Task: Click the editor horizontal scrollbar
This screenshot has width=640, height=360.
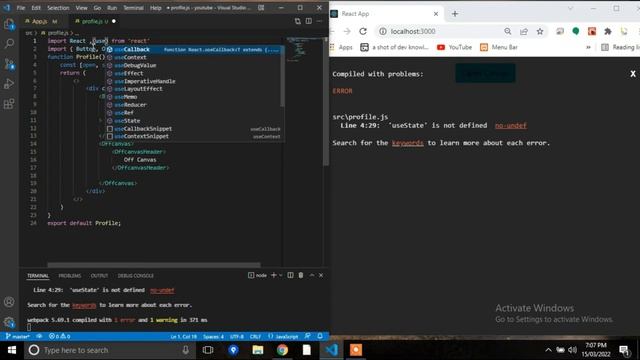Action: click(154, 265)
